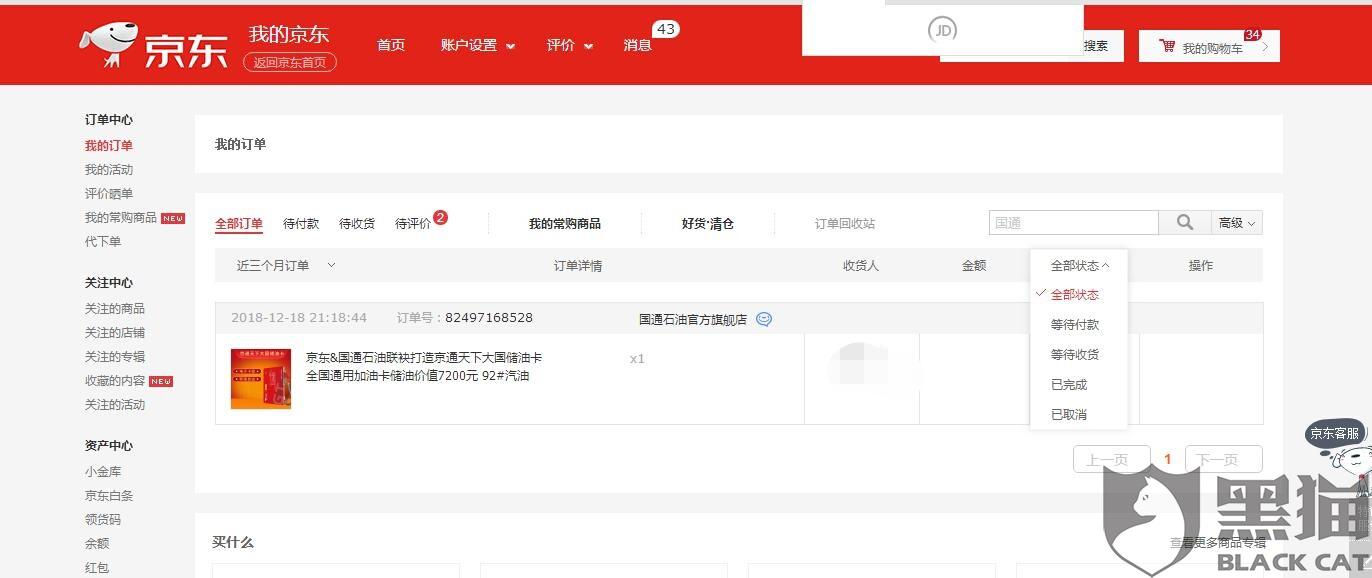Open the 京东&国通石油 fuel card product title
Screen dimensions: 1372x578
click(x=424, y=366)
